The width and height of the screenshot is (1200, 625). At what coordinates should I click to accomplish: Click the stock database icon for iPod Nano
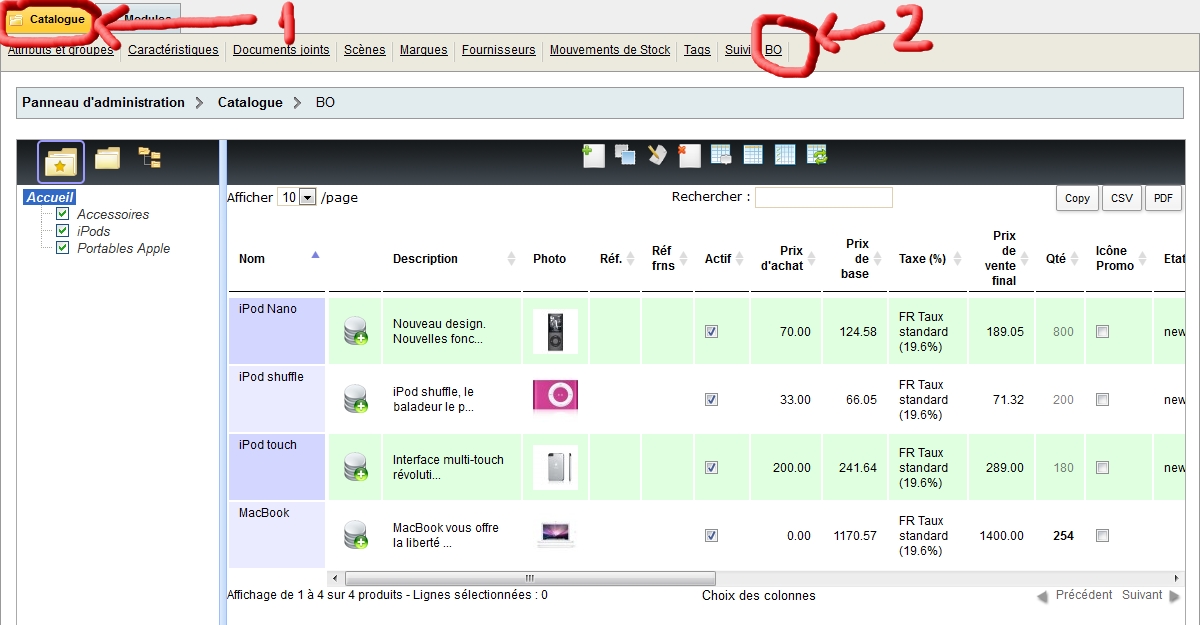coord(355,331)
